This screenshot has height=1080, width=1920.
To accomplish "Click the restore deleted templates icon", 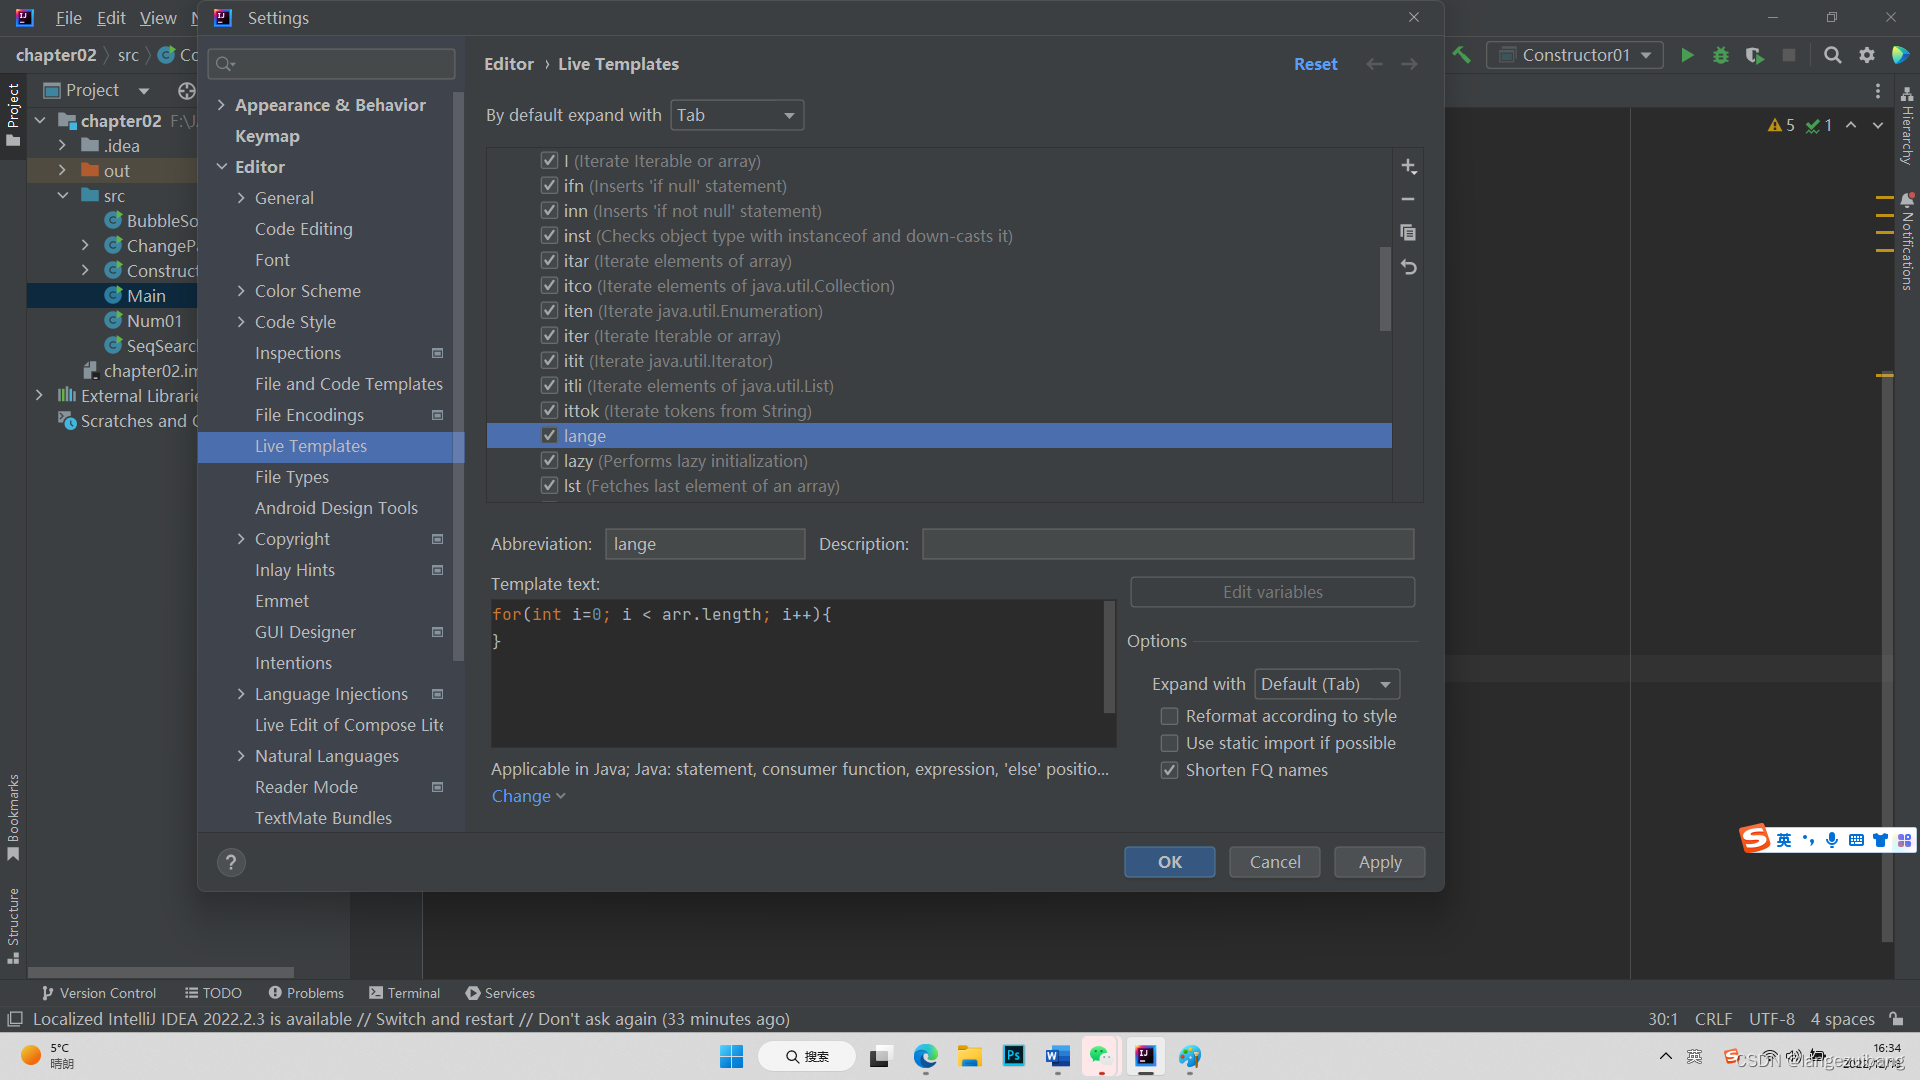I will pos(1408,267).
